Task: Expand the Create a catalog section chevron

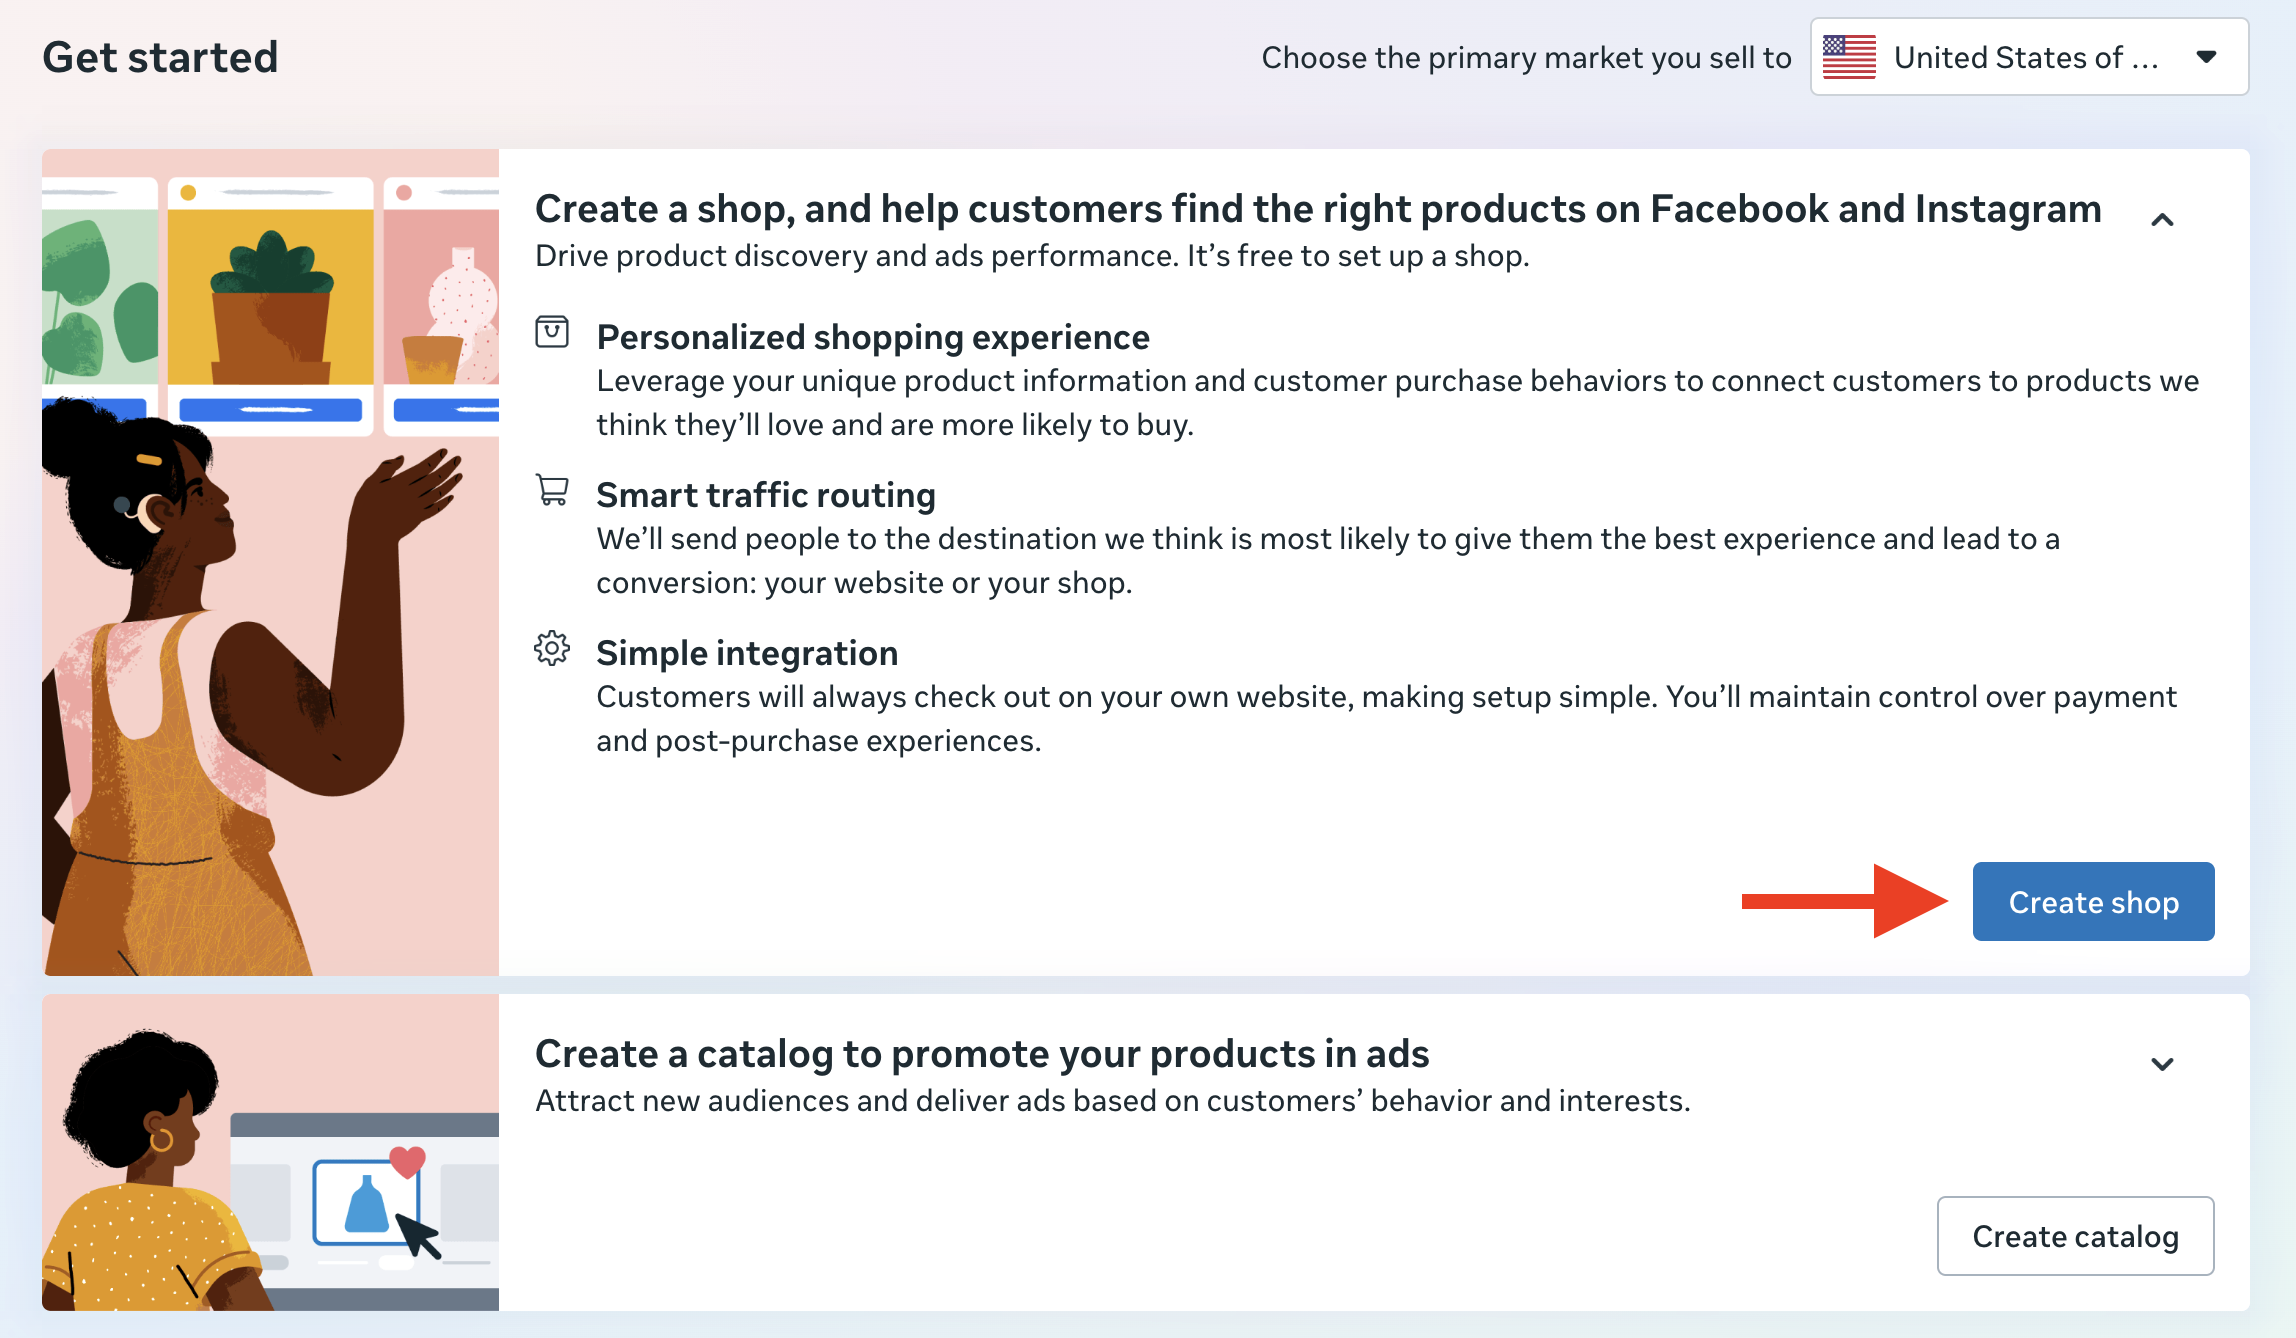Action: click(2162, 1064)
